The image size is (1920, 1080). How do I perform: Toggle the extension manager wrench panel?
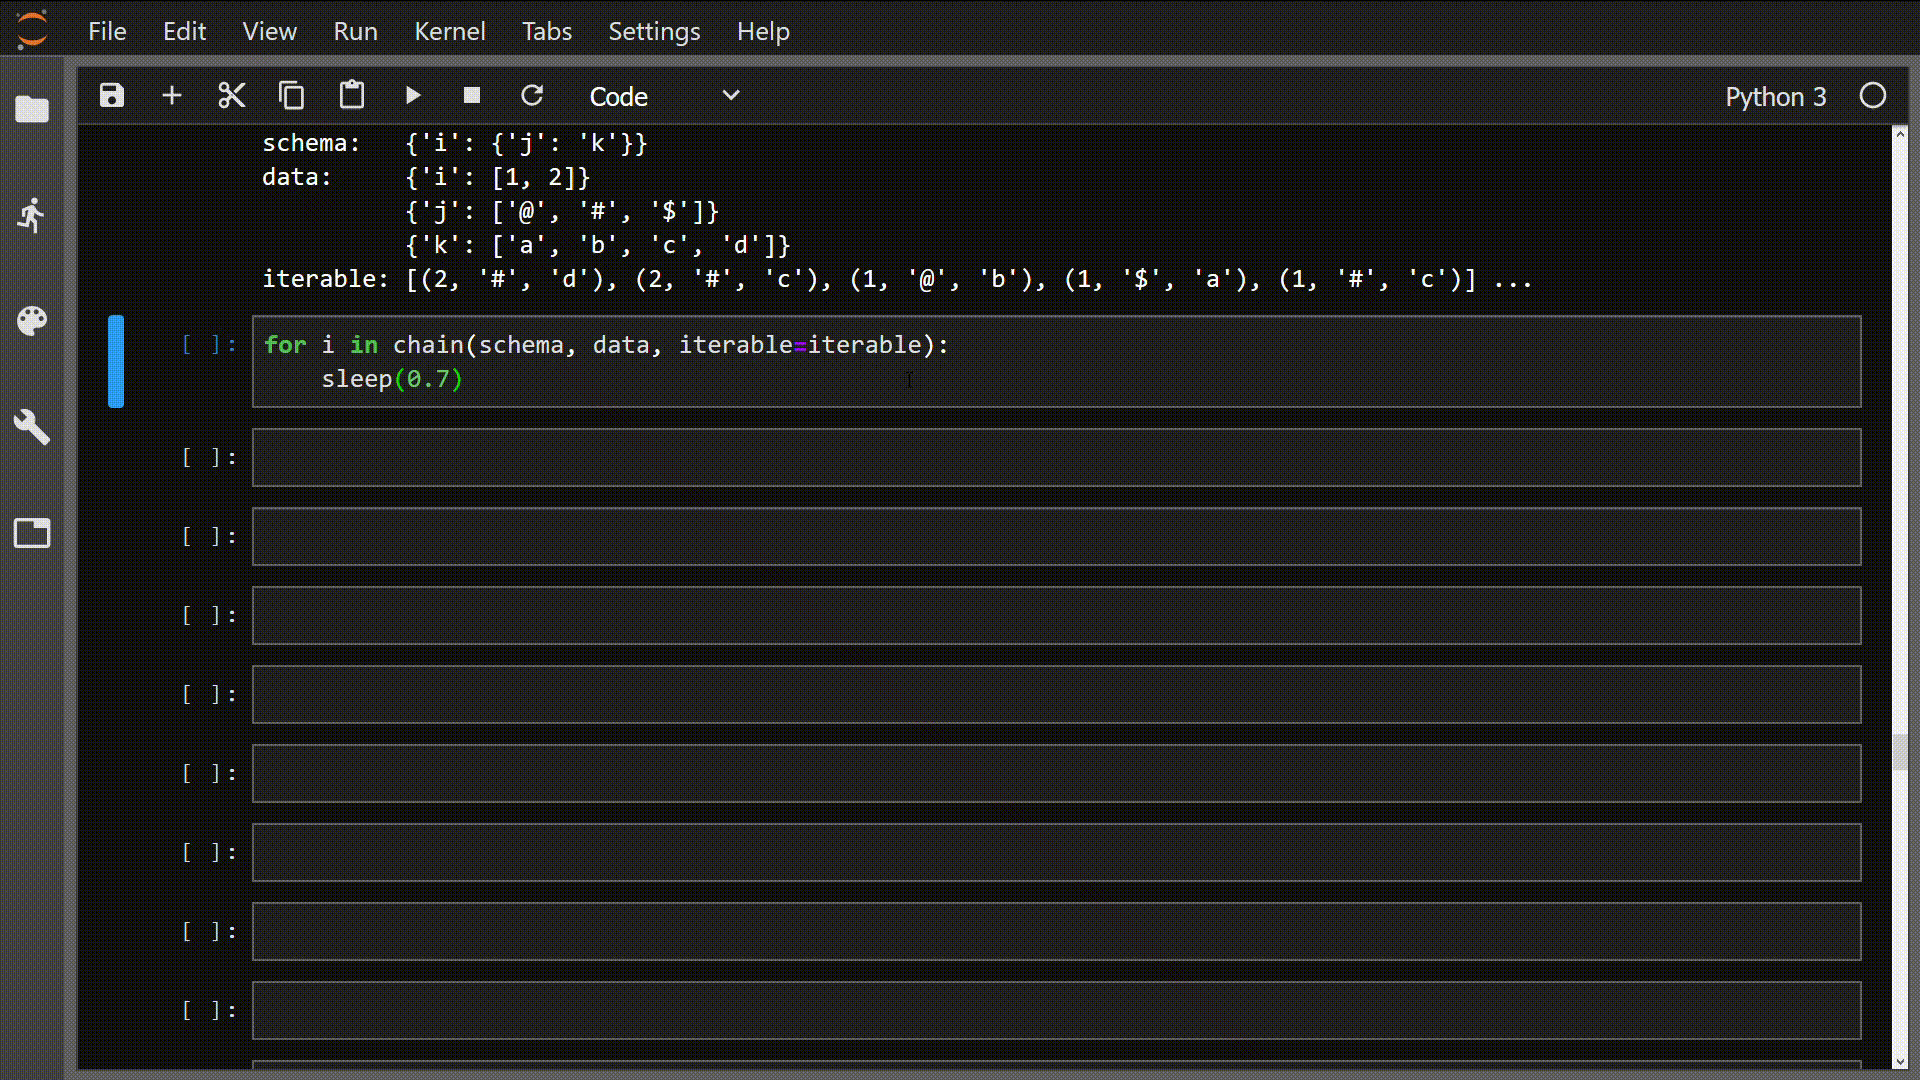tap(32, 428)
